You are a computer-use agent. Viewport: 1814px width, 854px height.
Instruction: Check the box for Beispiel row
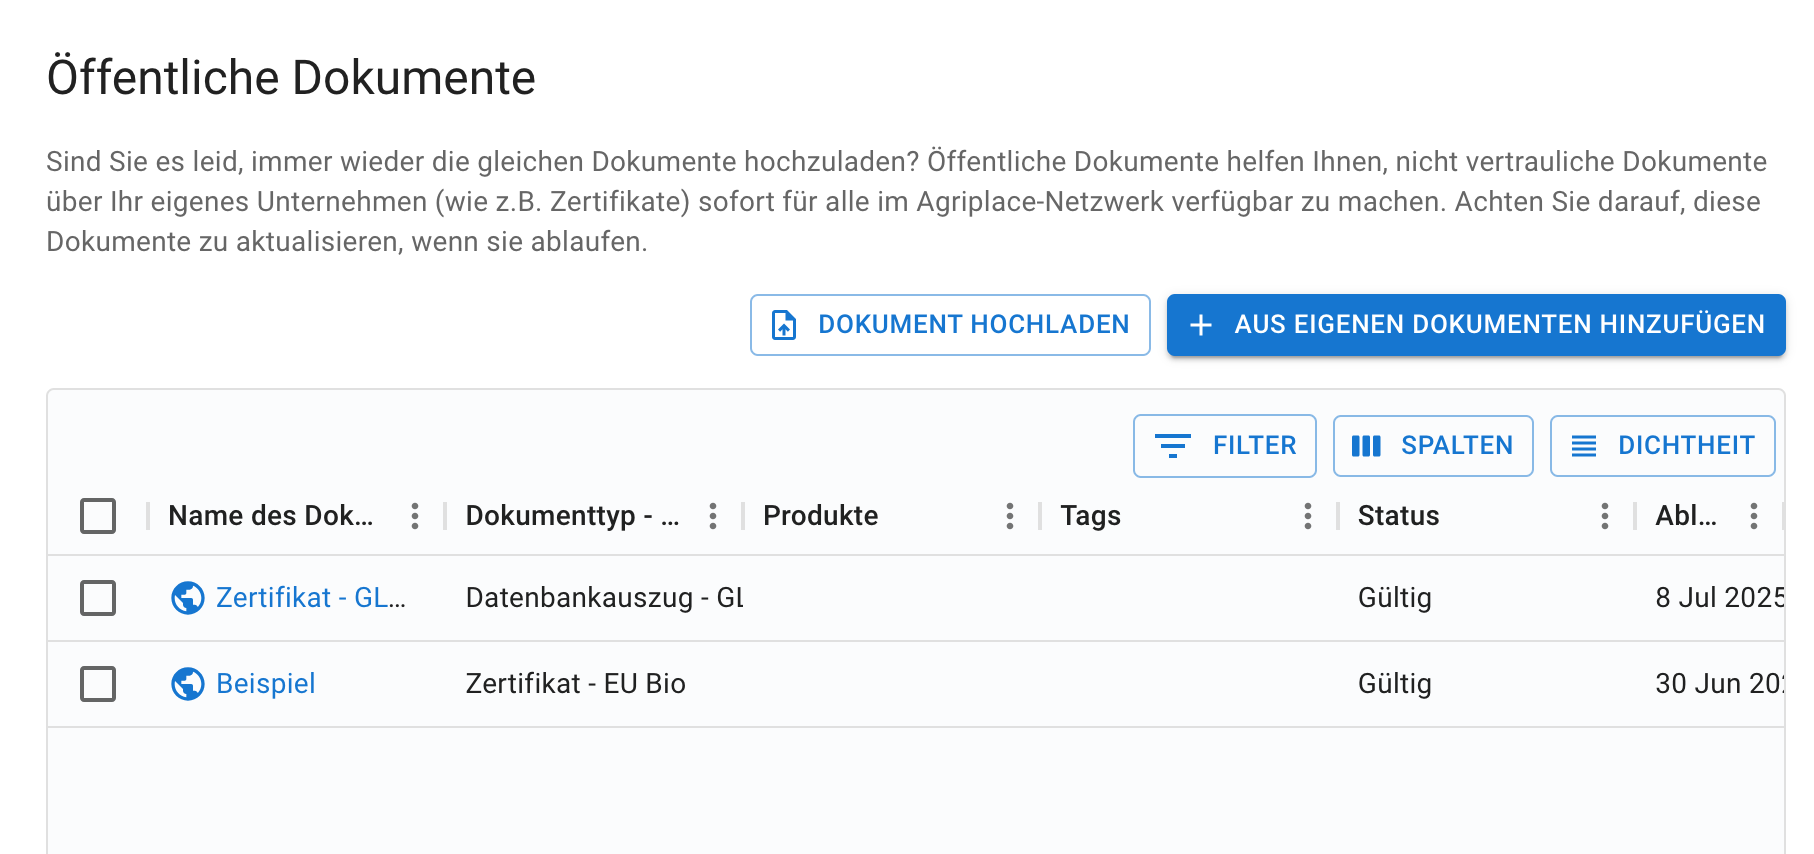98,684
